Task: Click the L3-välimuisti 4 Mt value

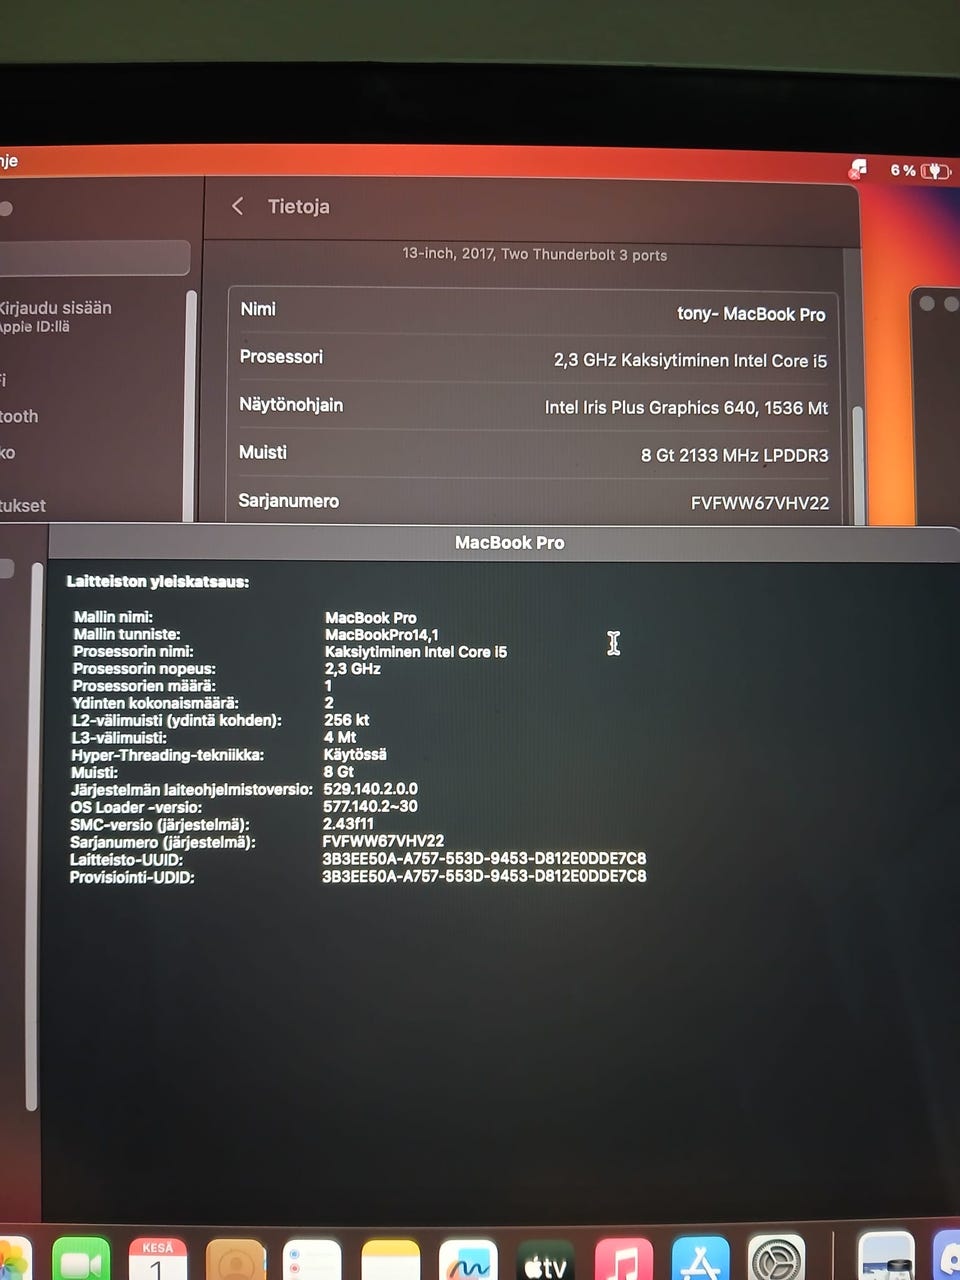Action: pyautogui.click(x=339, y=737)
